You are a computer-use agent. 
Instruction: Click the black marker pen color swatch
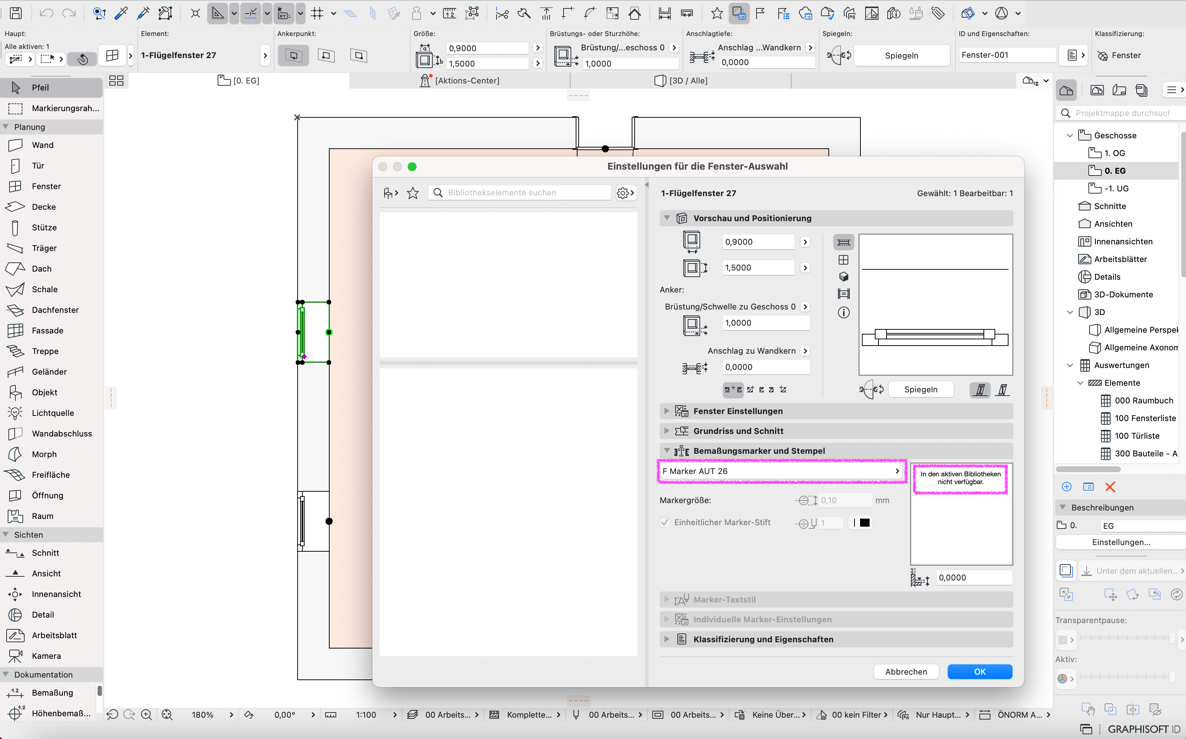(865, 523)
